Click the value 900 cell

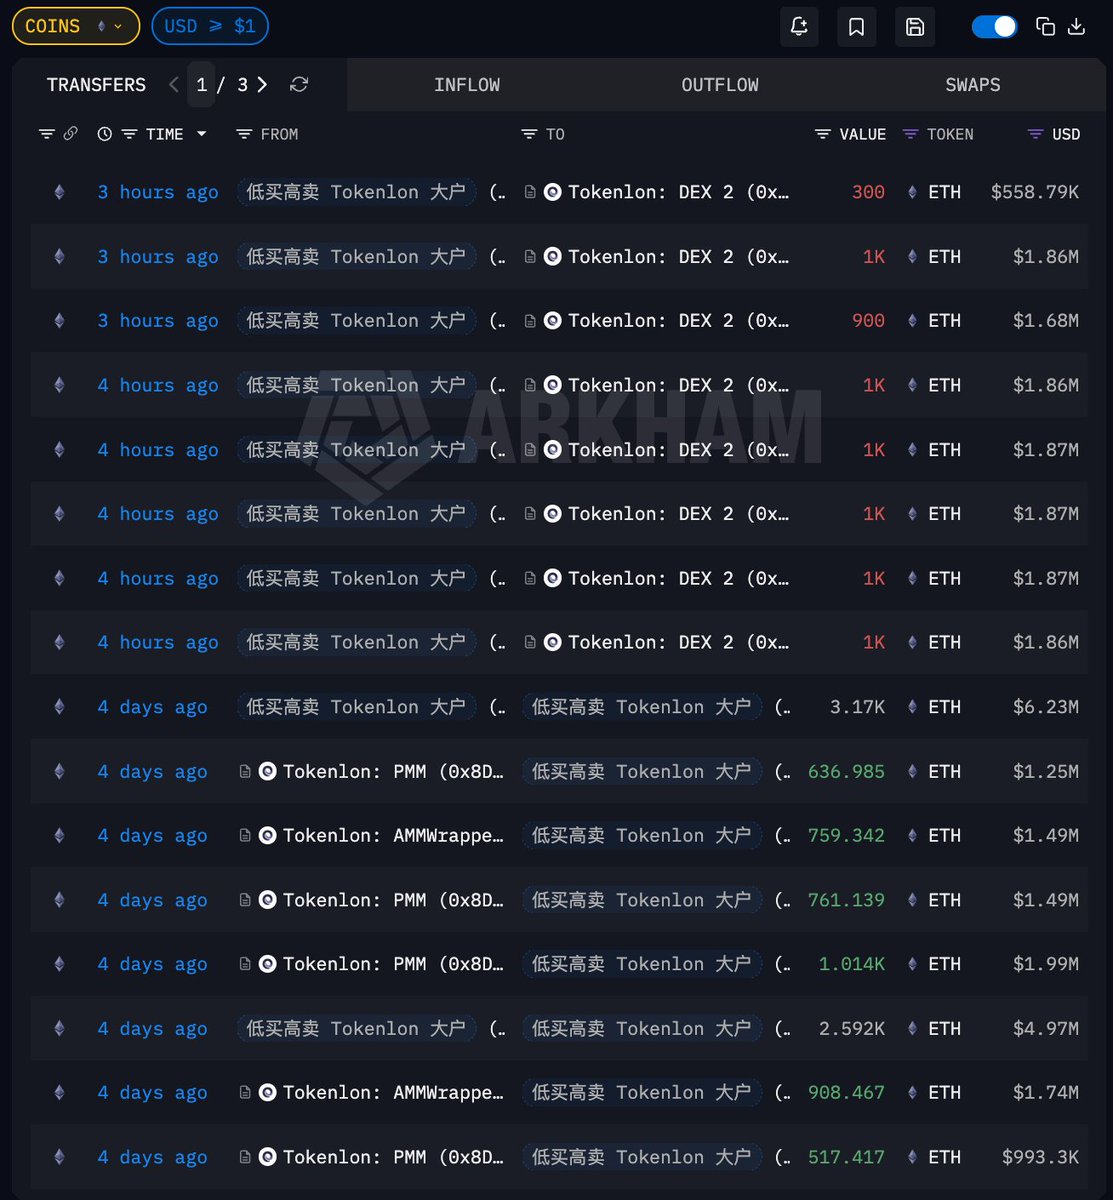[868, 321]
